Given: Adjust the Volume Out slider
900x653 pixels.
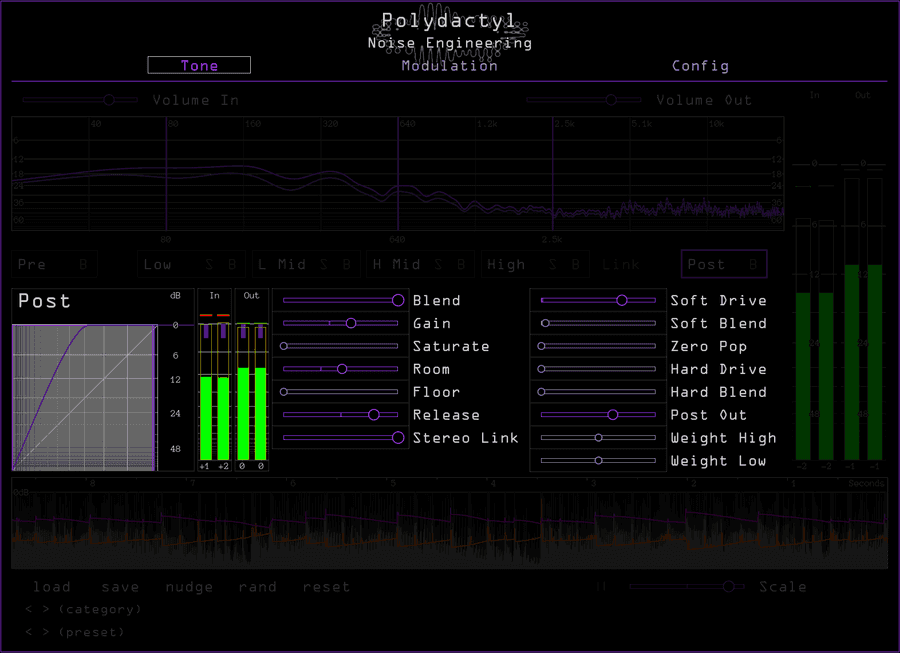Looking at the screenshot, I should [x=584, y=100].
